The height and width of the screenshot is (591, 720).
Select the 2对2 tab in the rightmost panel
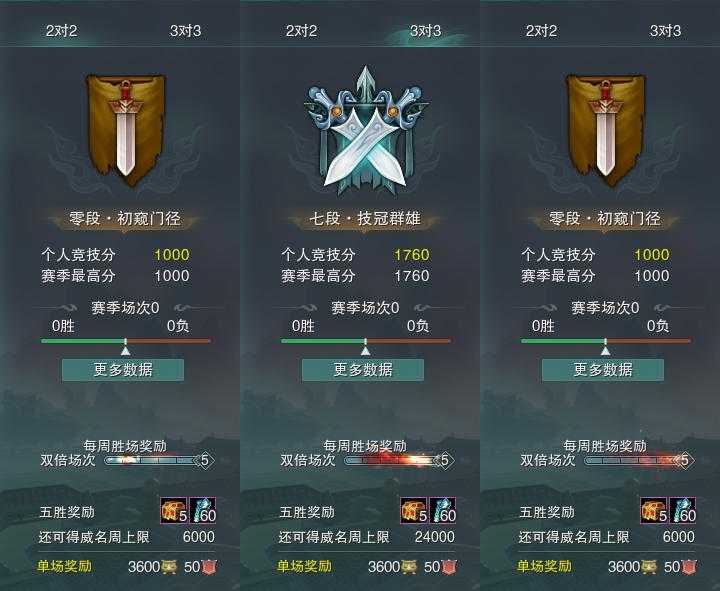(541, 31)
